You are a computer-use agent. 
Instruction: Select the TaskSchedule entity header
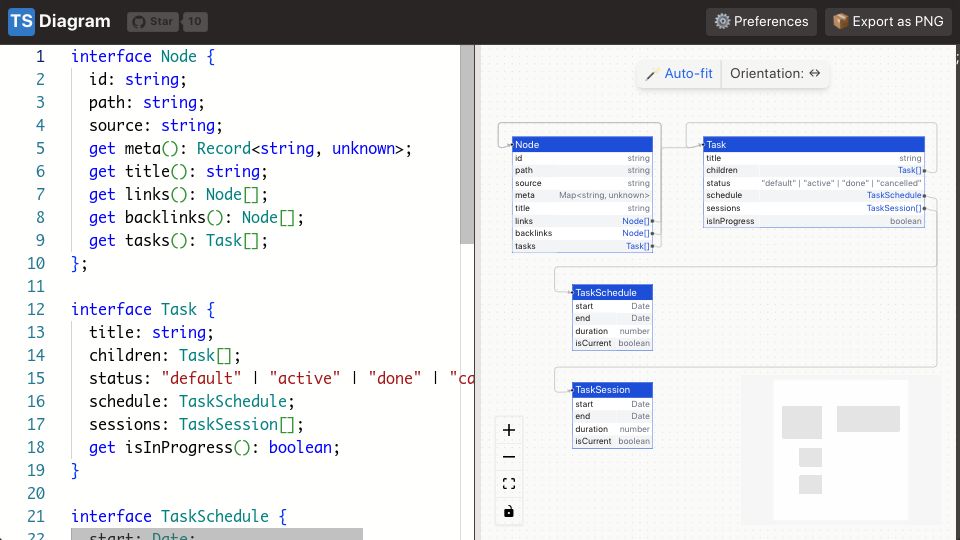[612, 293]
